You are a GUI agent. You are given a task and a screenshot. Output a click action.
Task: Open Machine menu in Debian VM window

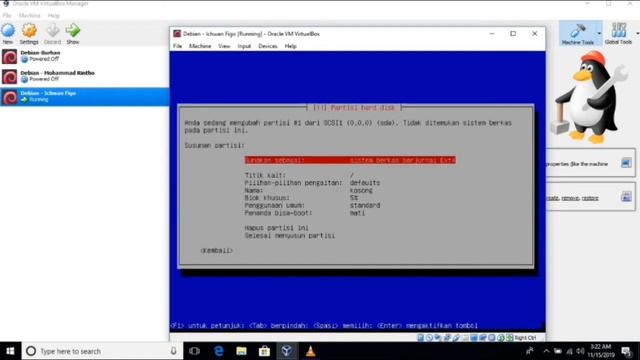click(x=200, y=46)
